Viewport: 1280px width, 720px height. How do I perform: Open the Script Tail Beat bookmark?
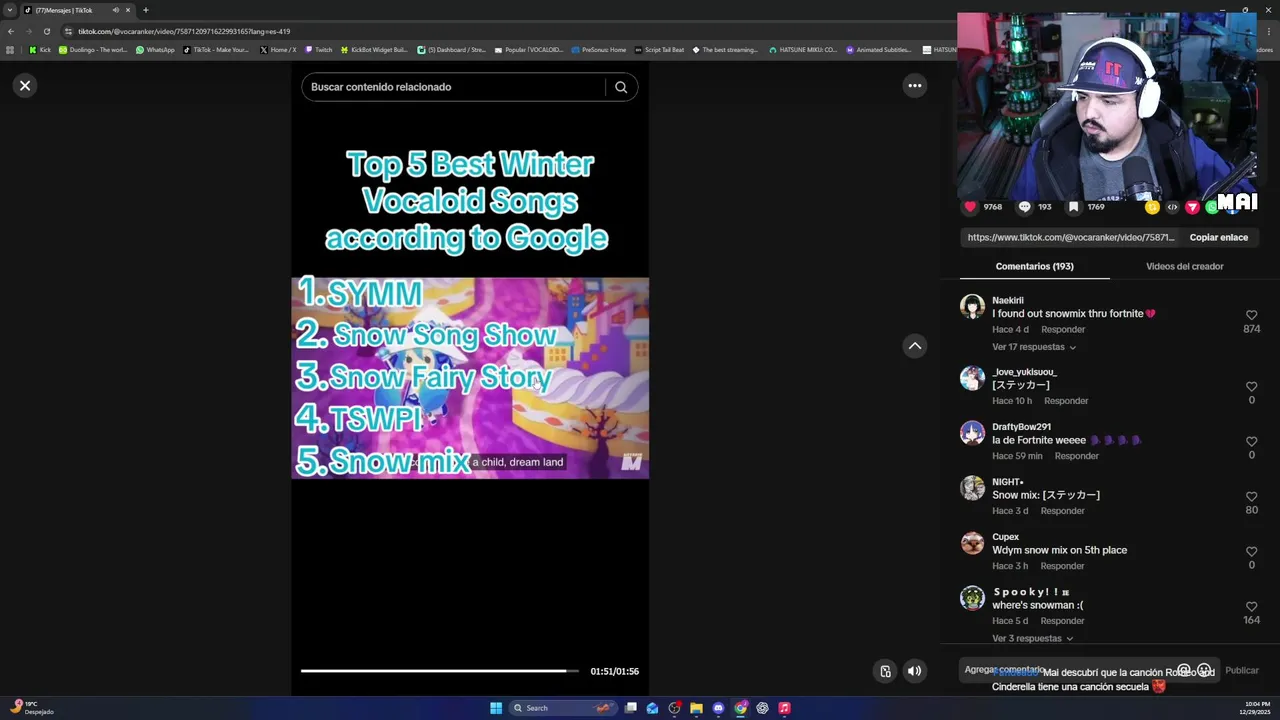[x=659, y=50]
